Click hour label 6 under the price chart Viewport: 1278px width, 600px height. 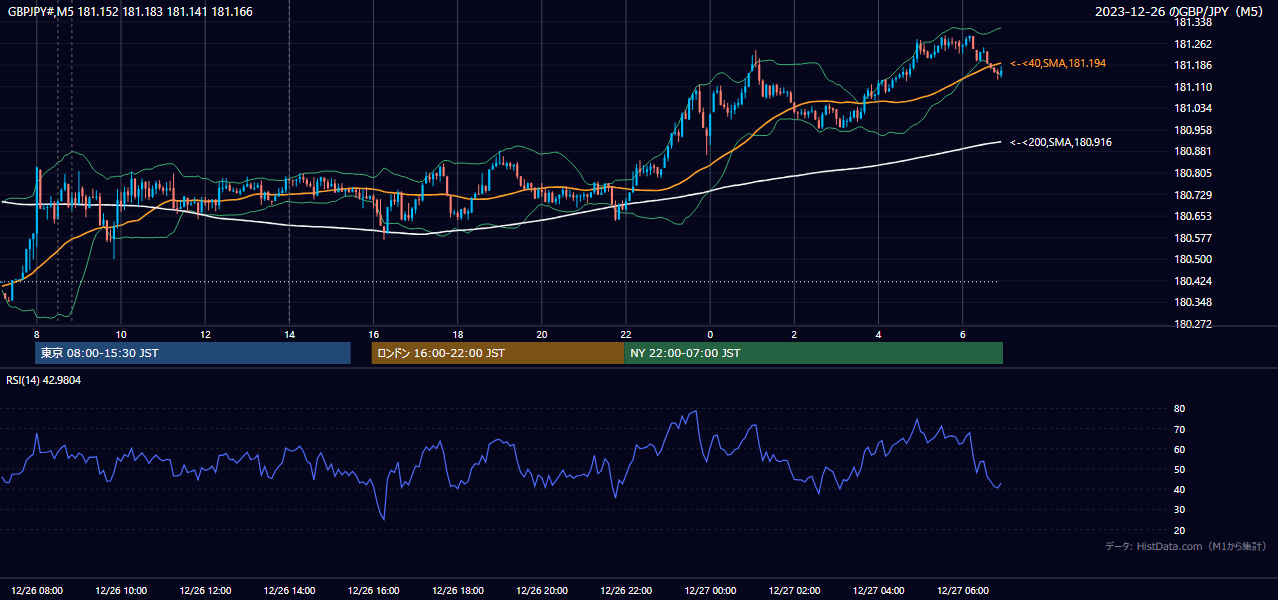coord(962,334)
